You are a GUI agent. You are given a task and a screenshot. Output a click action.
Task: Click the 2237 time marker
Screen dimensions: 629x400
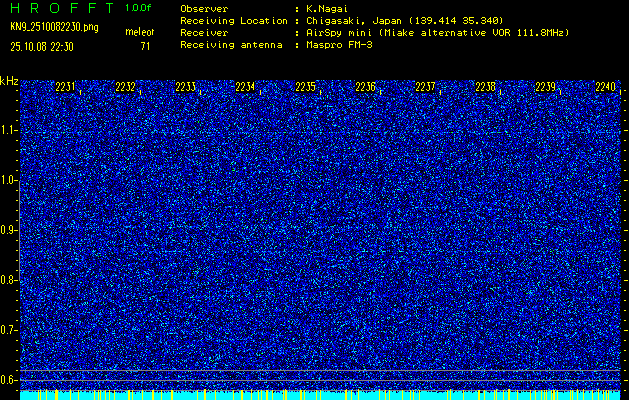point(425,88)
